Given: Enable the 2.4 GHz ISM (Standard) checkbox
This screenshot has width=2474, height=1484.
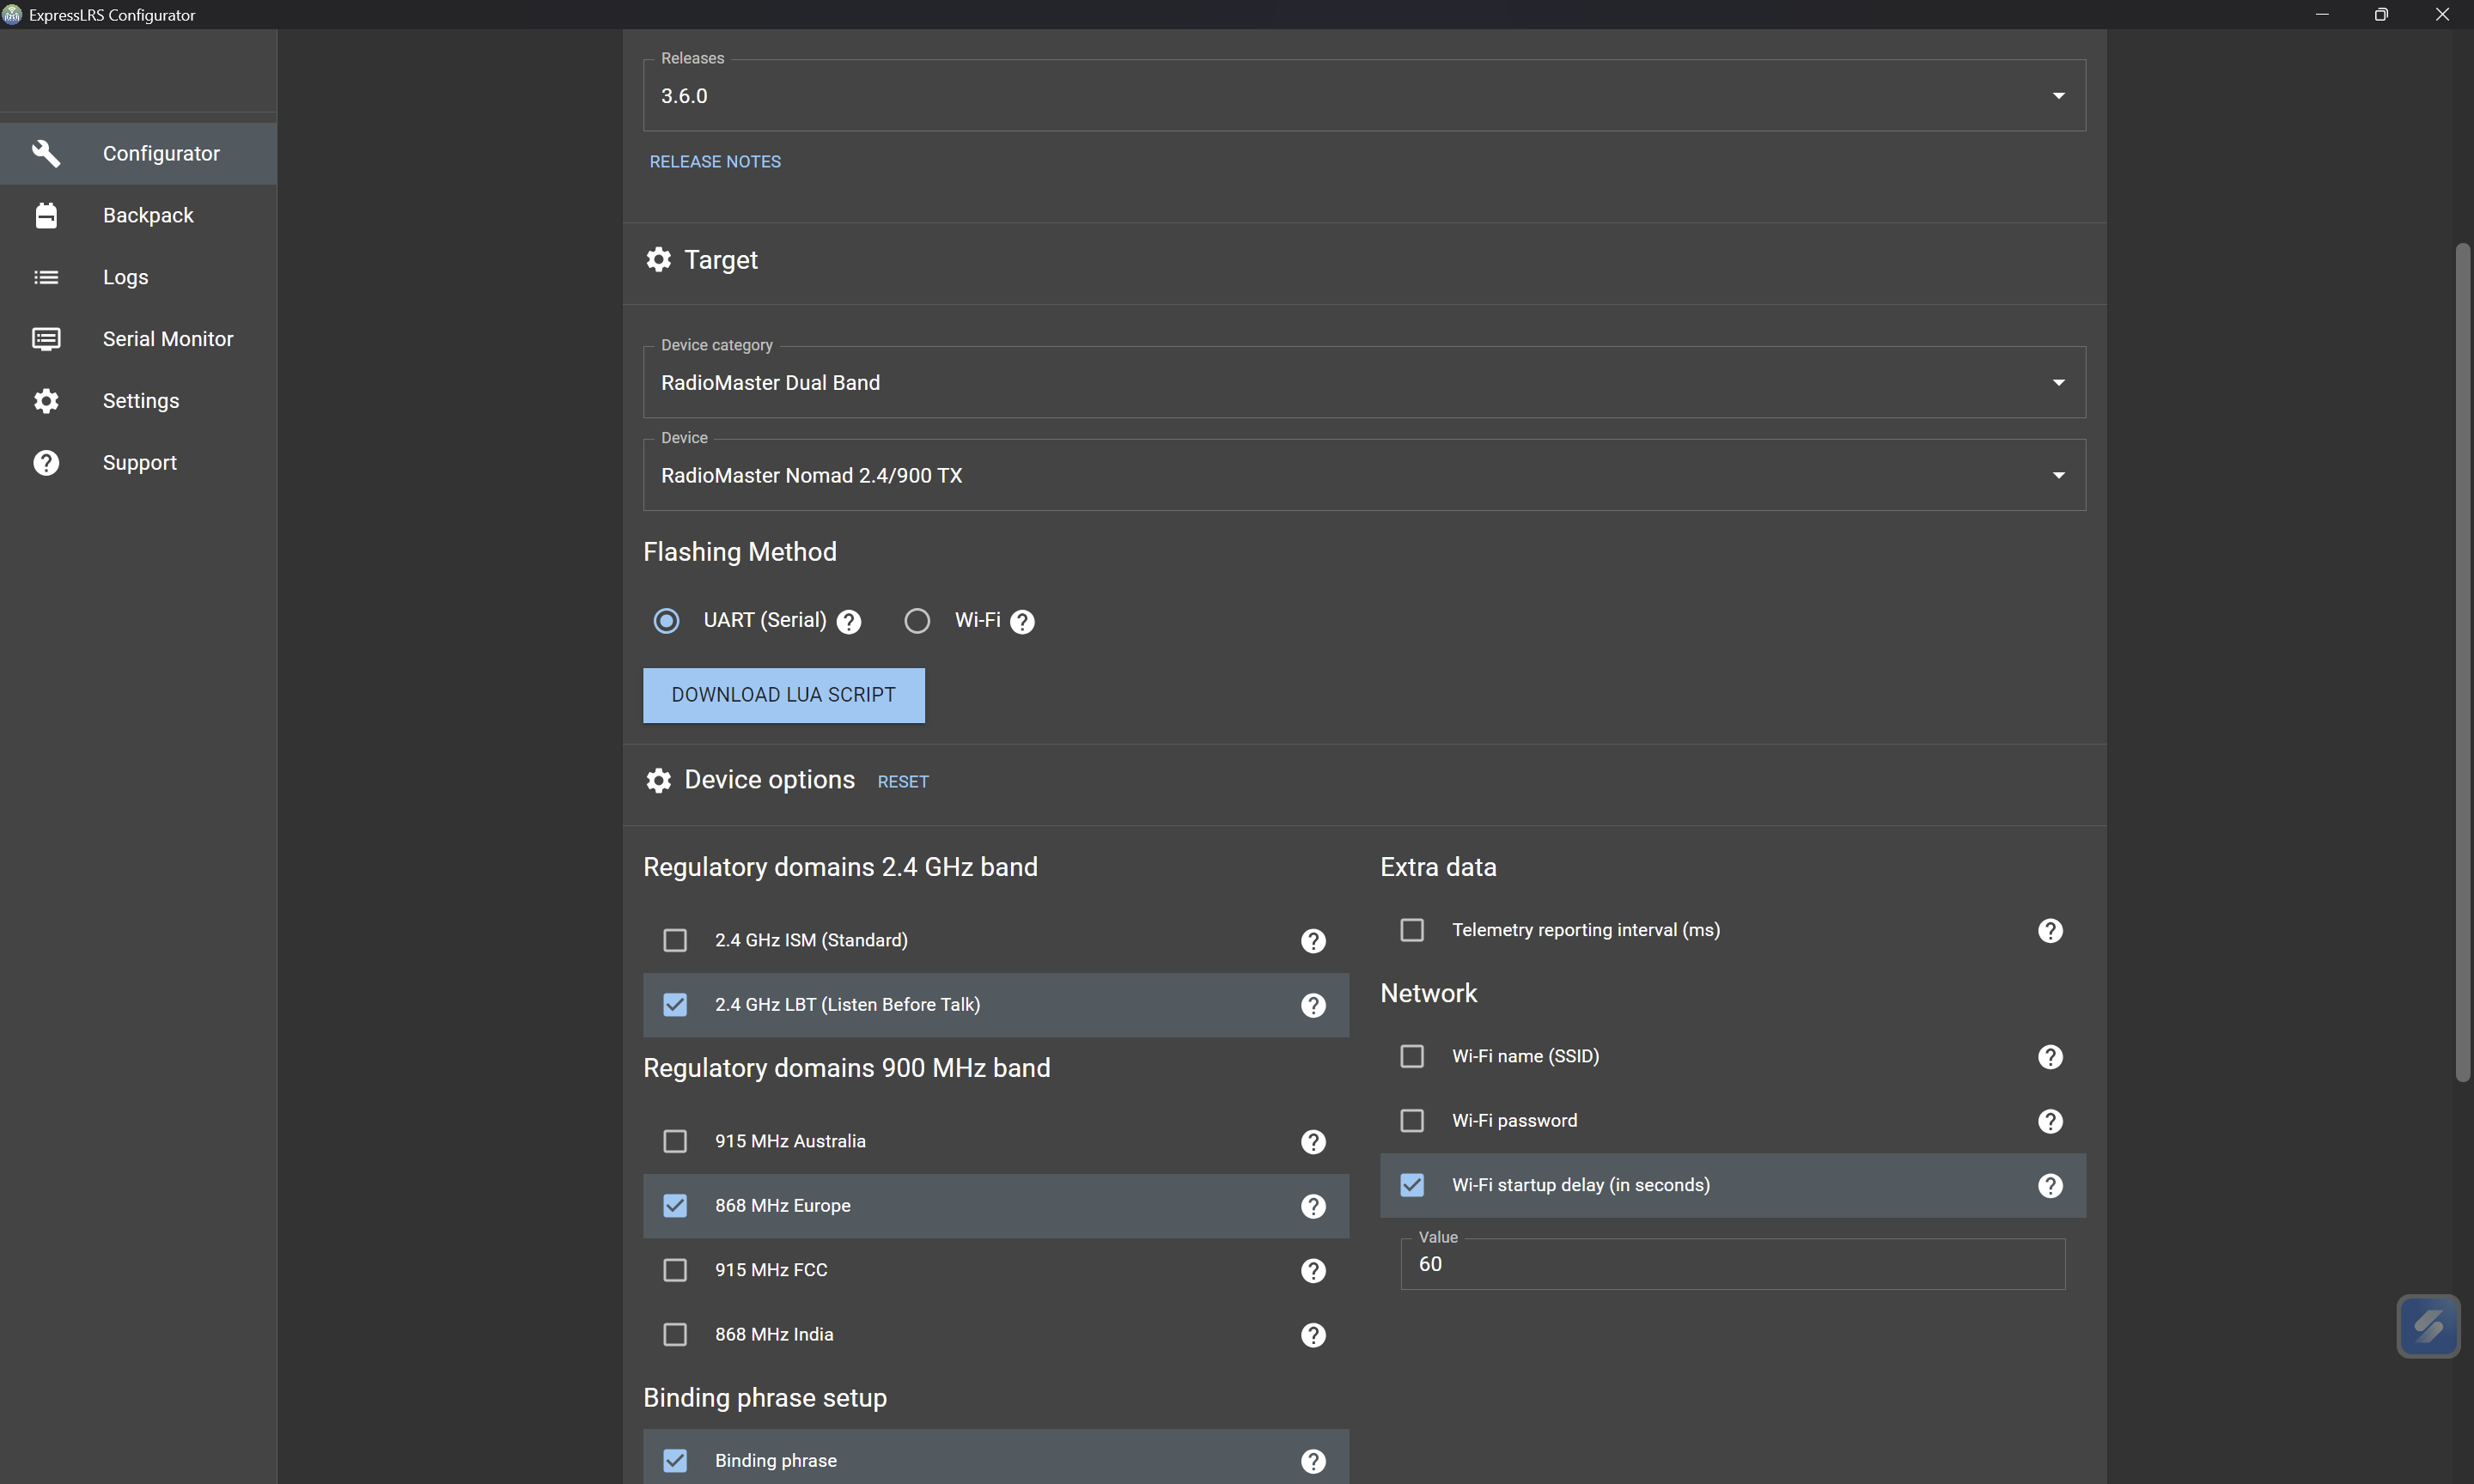Looking at the screenshot, I should (x=675, y=940).
